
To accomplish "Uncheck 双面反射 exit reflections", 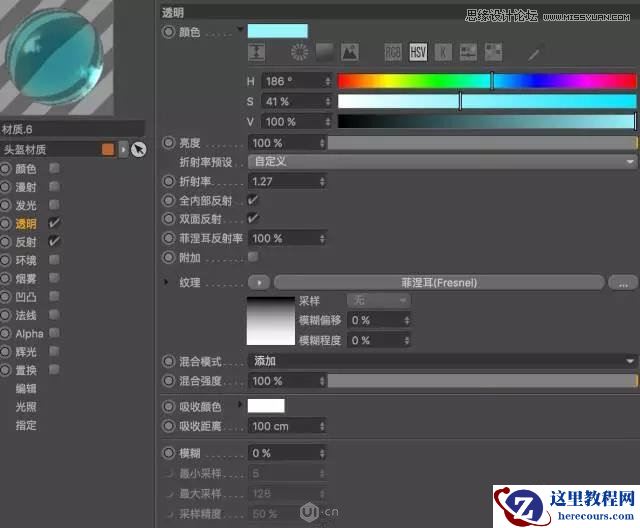I will [253, 218].
